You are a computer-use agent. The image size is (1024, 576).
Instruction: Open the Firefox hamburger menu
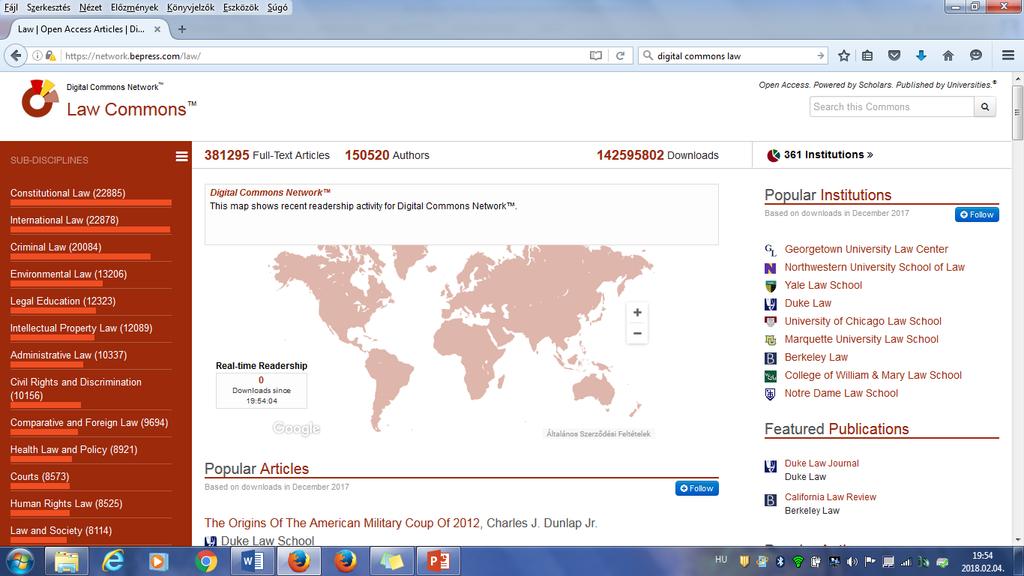tap(1008, 56)
